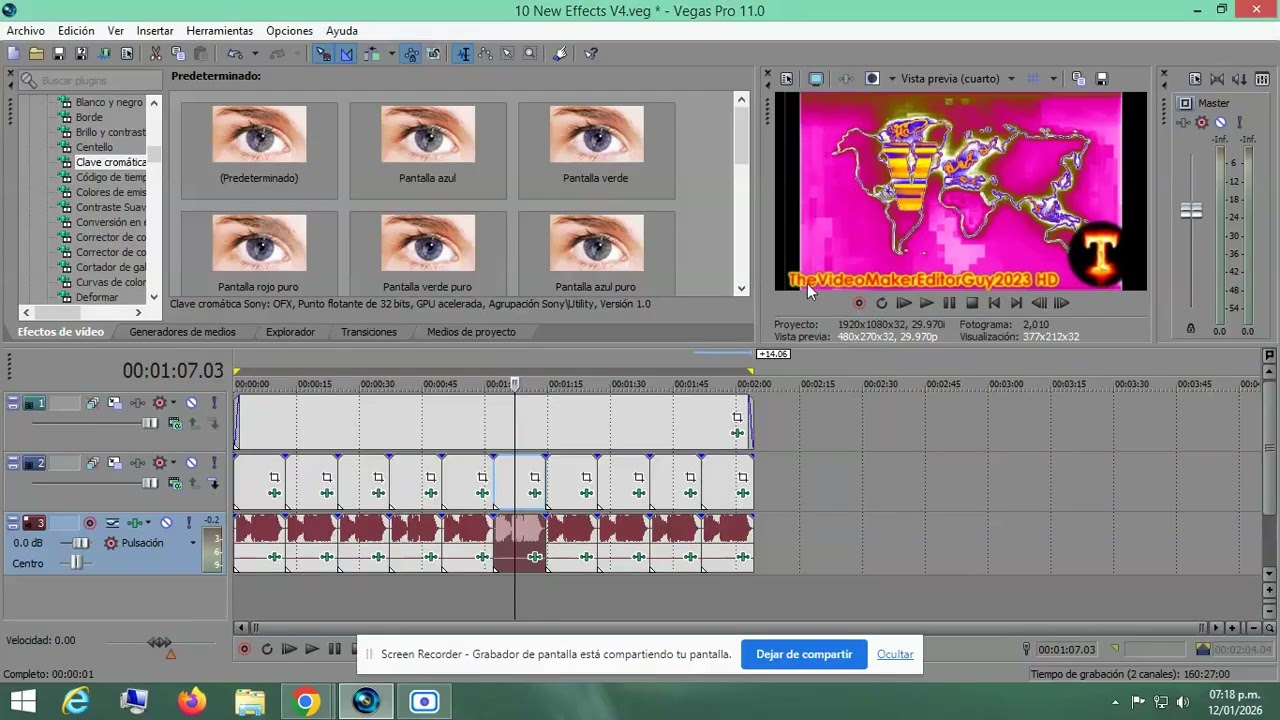Mute audio track 3
1280x720 pixels.
coord(166,523)
